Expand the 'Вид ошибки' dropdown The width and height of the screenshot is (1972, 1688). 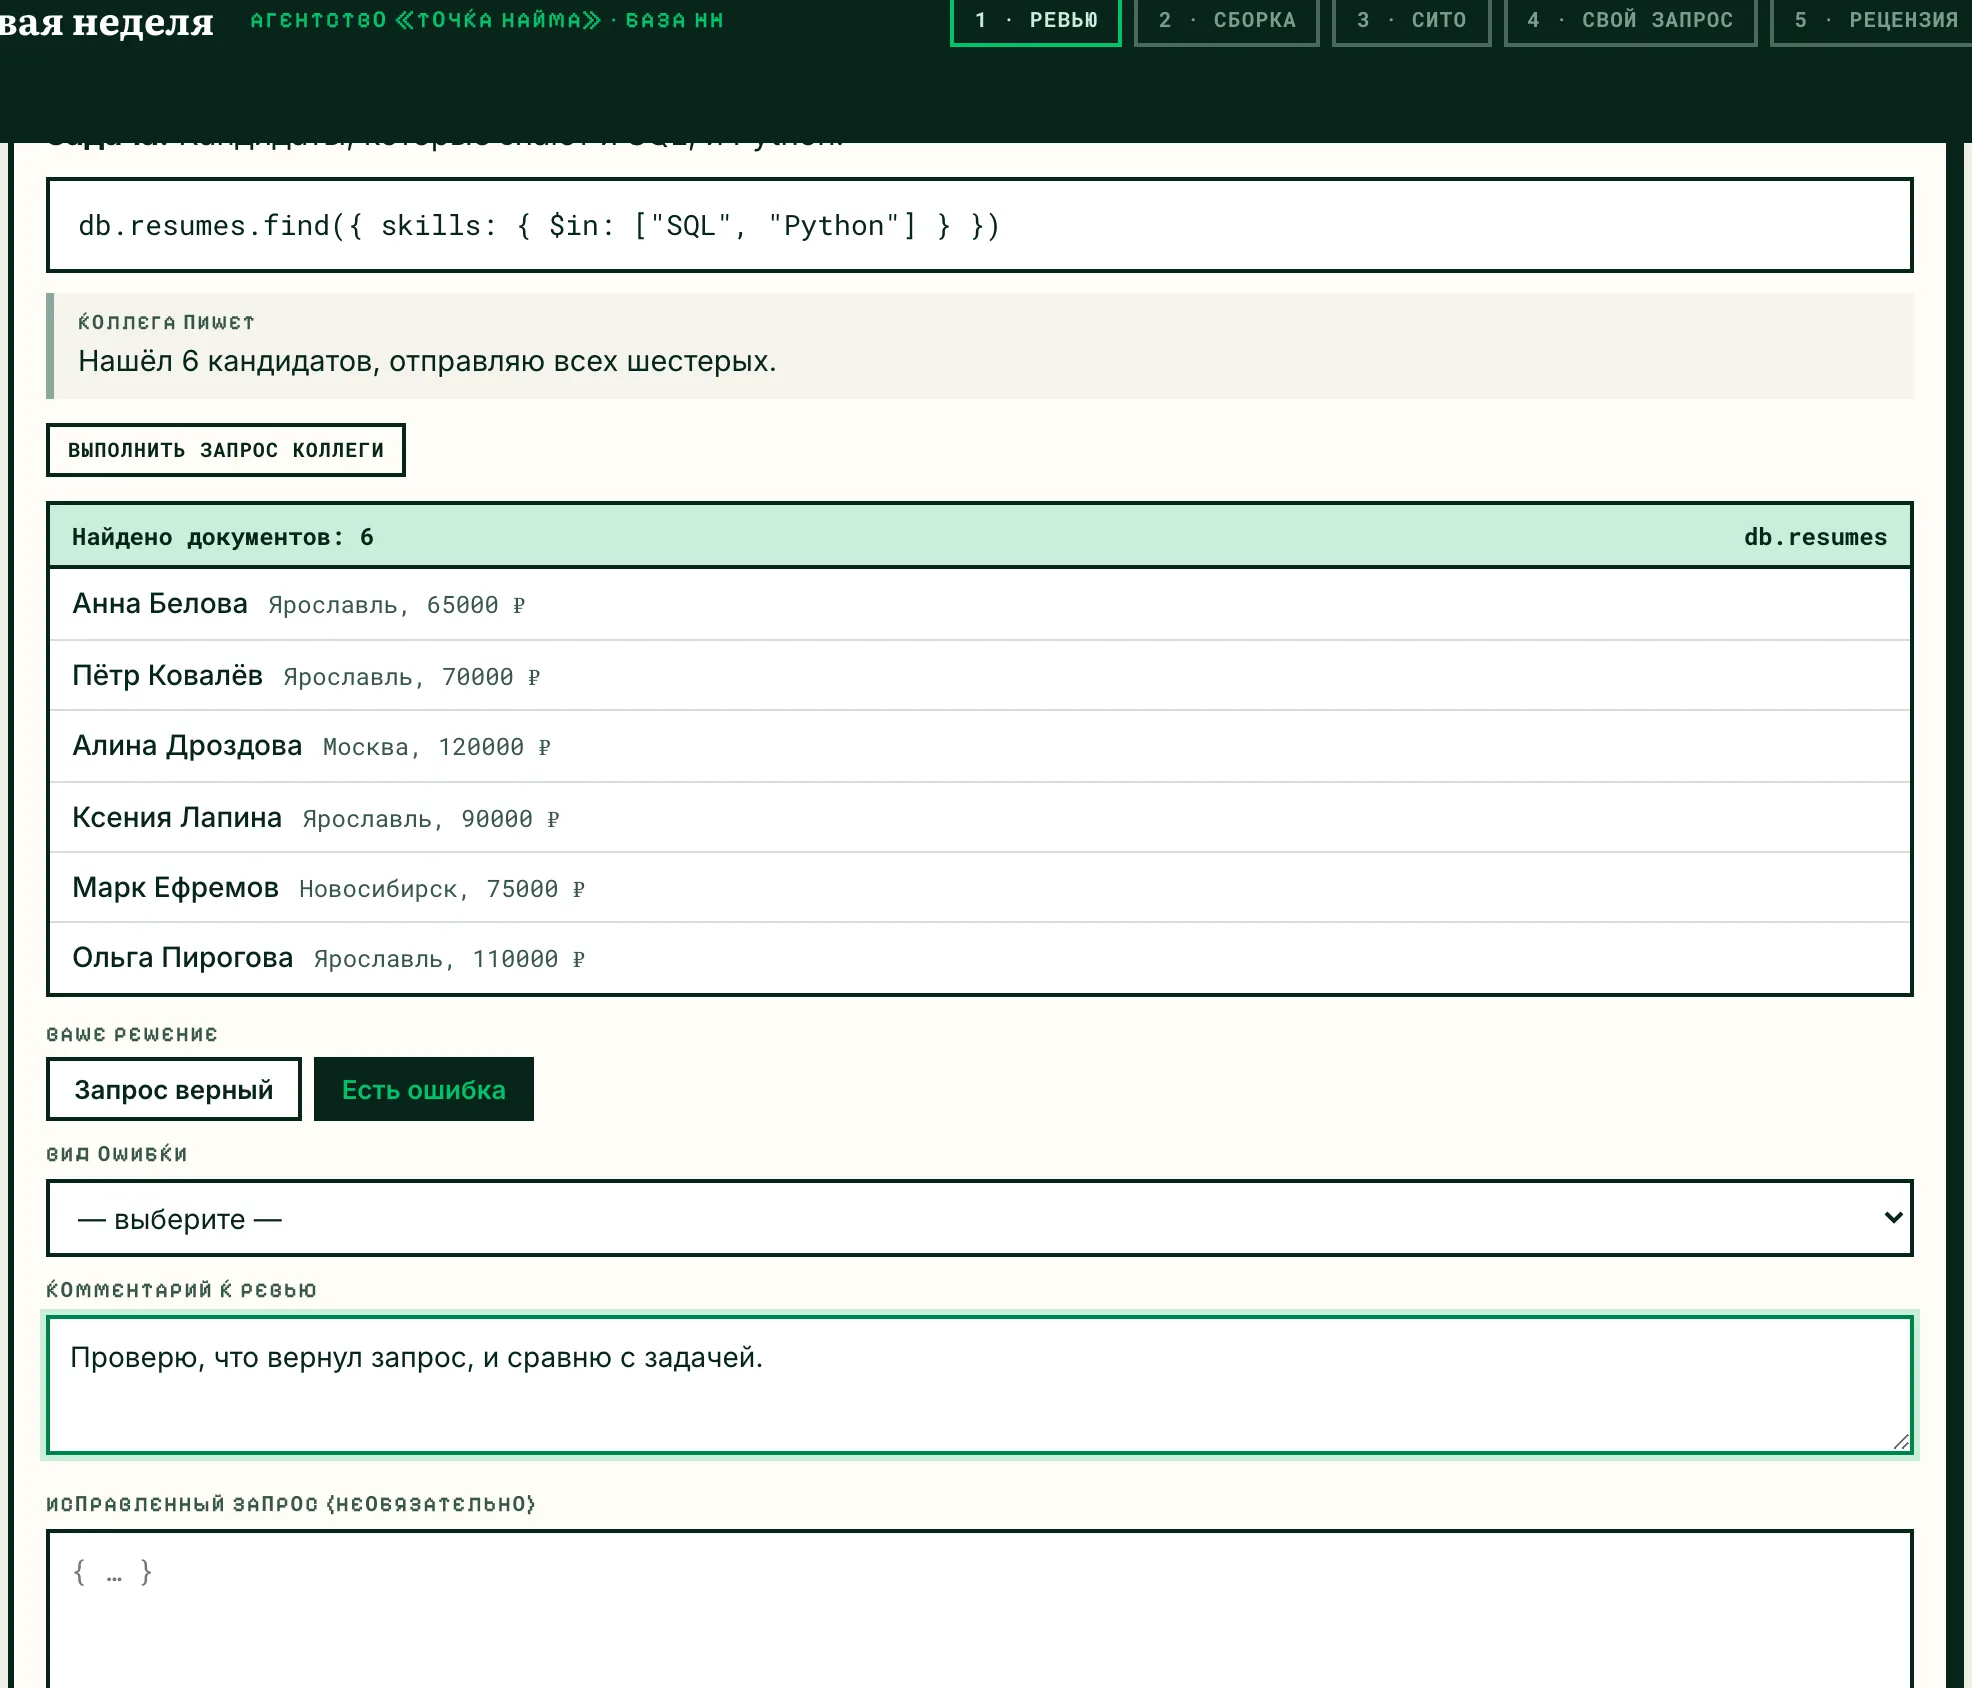(x=980, y=1218)
